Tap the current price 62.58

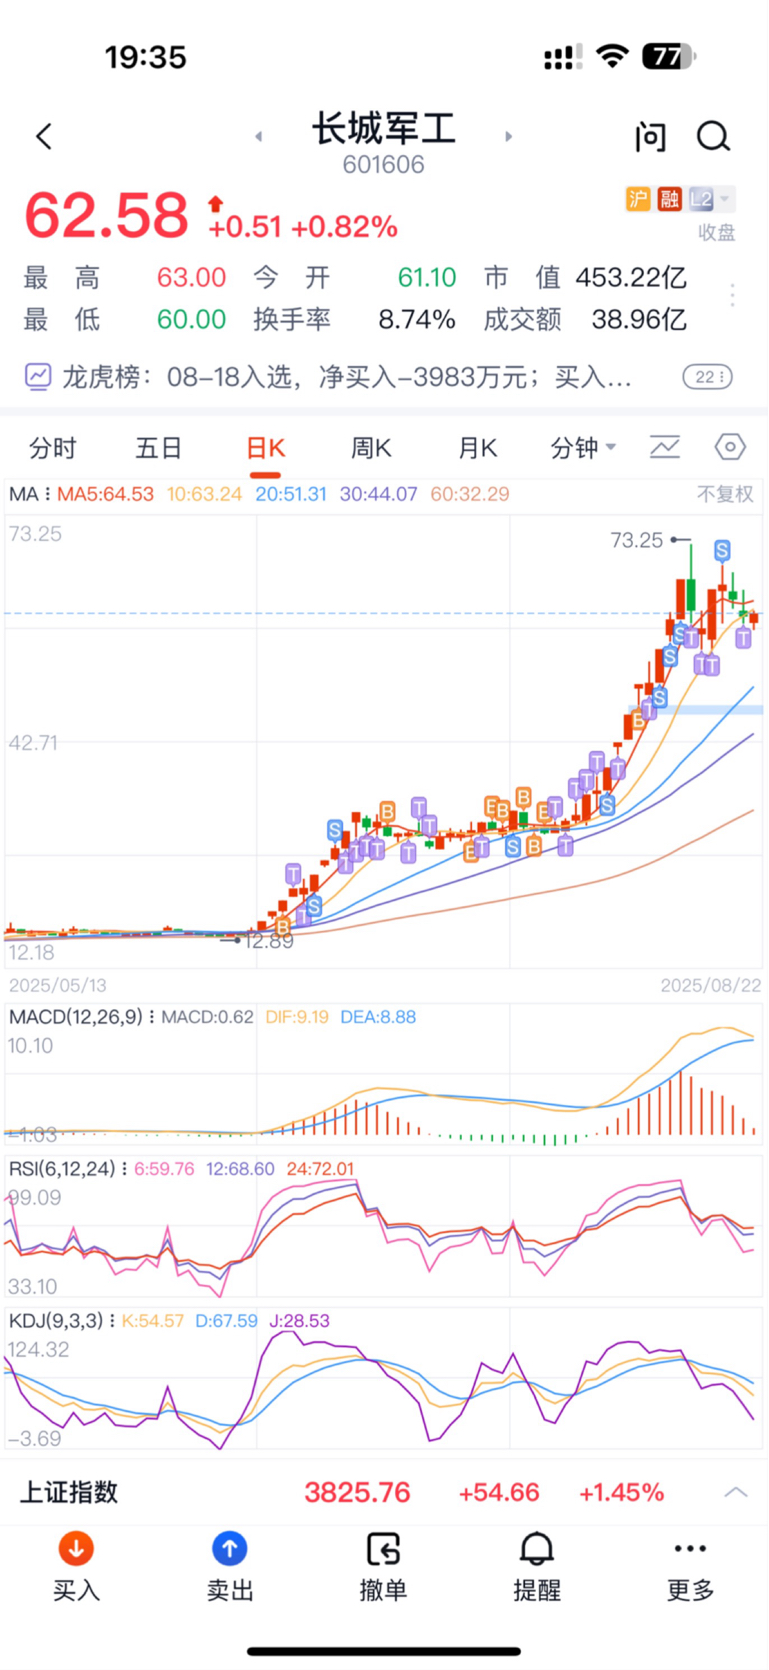point(106,215)
